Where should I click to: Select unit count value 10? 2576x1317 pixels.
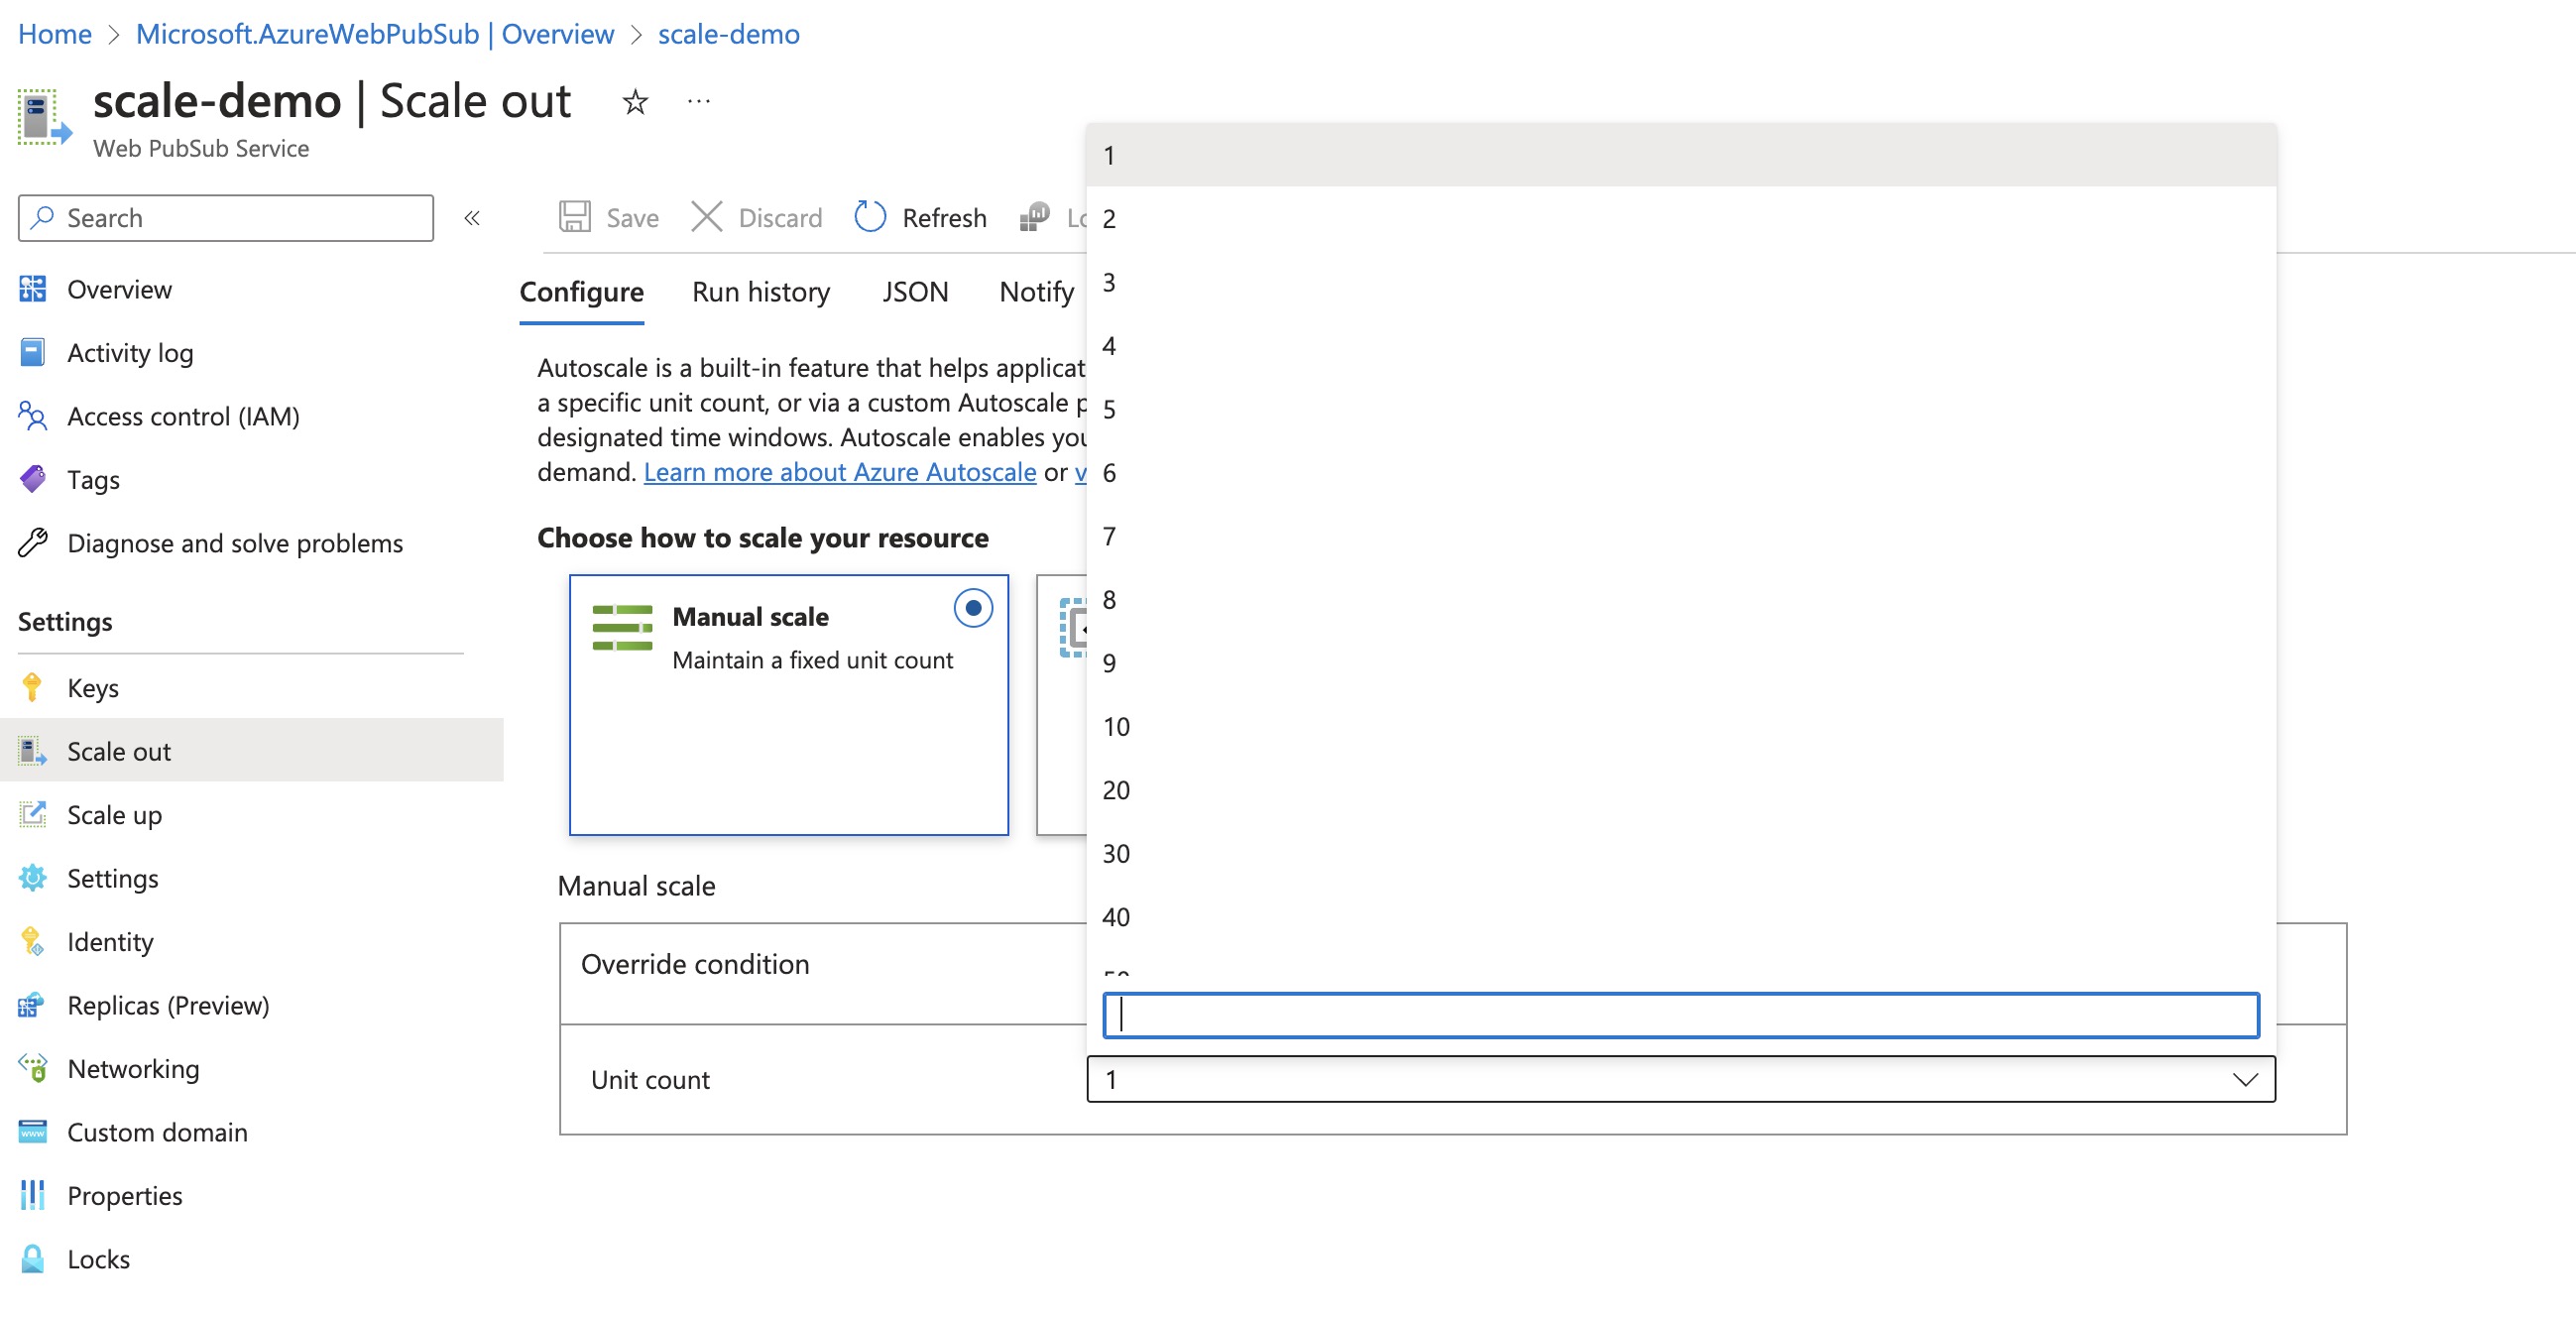point(1116,726)
